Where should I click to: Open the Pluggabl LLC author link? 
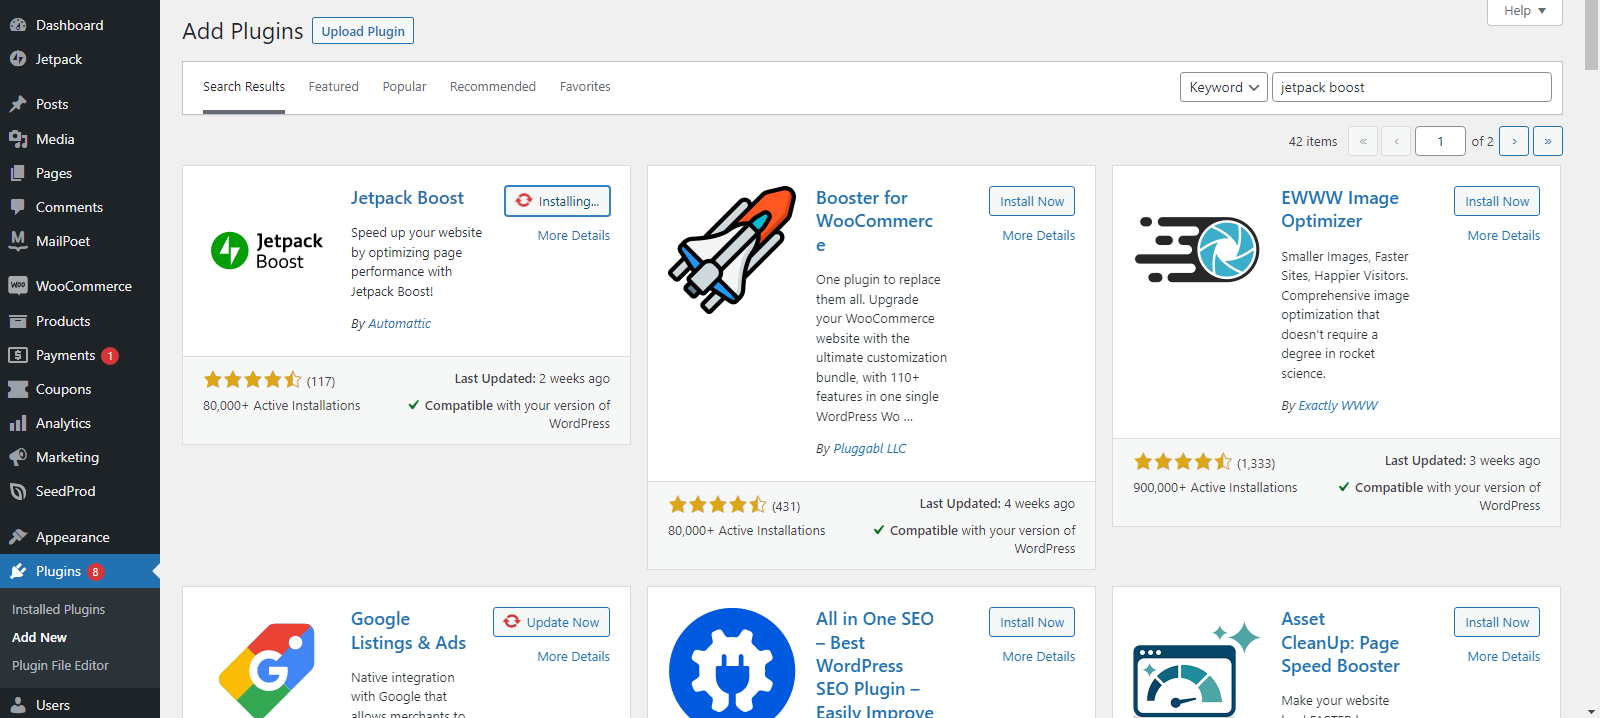pos(870,448)
